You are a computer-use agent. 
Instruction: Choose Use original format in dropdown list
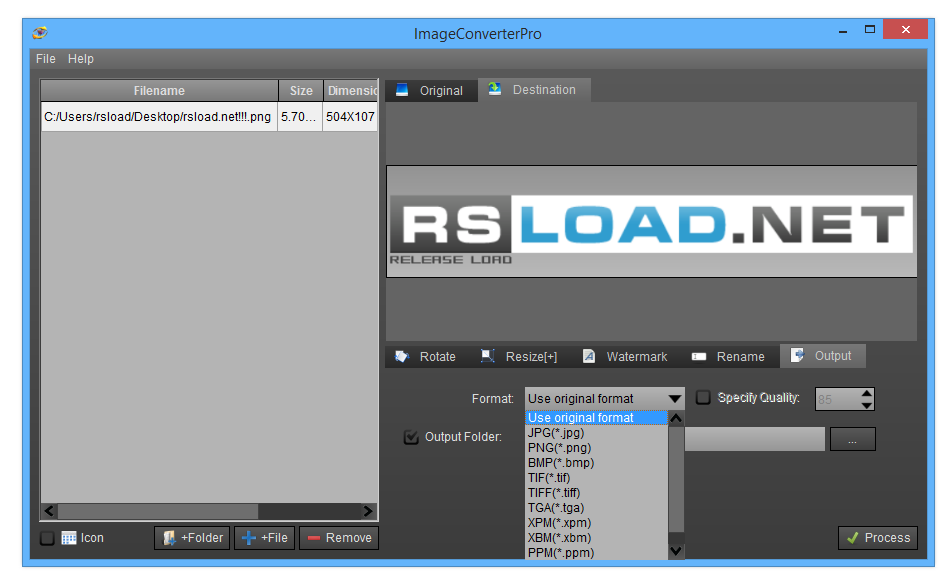point(596,417)
